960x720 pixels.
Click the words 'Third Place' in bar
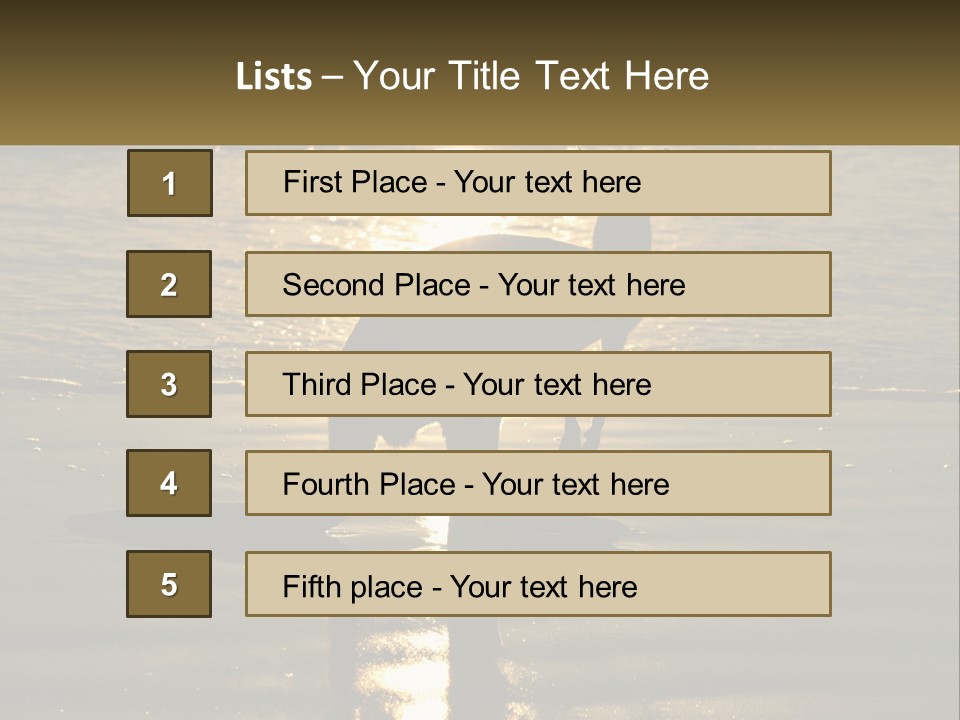[359, 384]
